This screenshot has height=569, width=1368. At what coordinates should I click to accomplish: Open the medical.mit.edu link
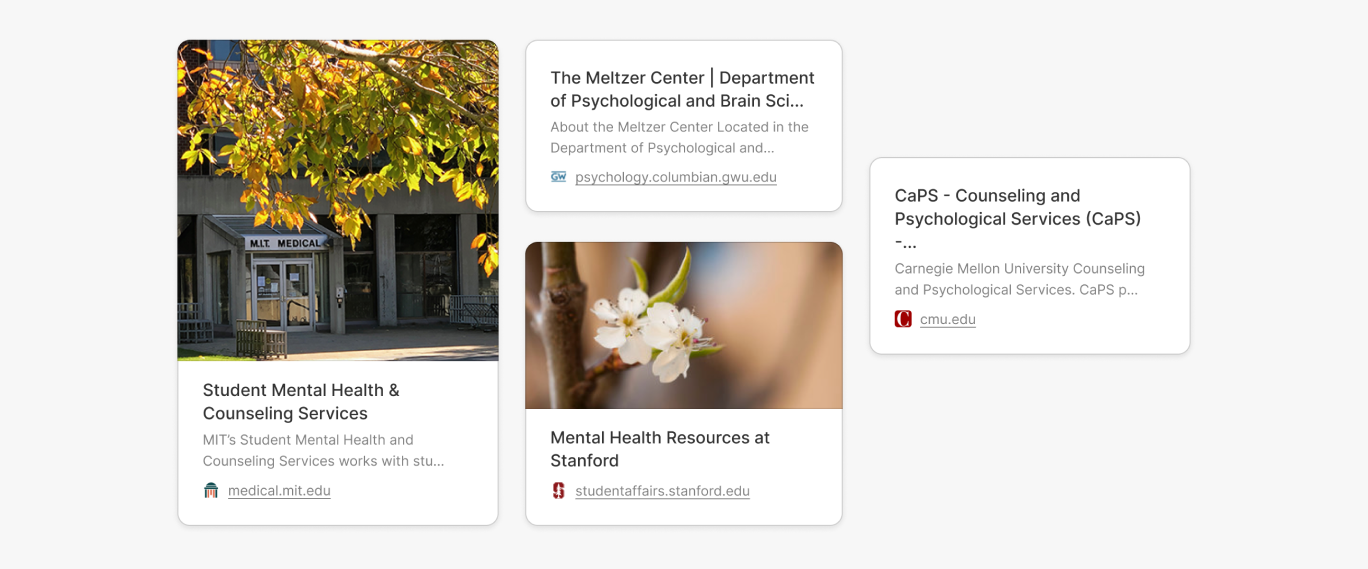click(x=279, y=491)
